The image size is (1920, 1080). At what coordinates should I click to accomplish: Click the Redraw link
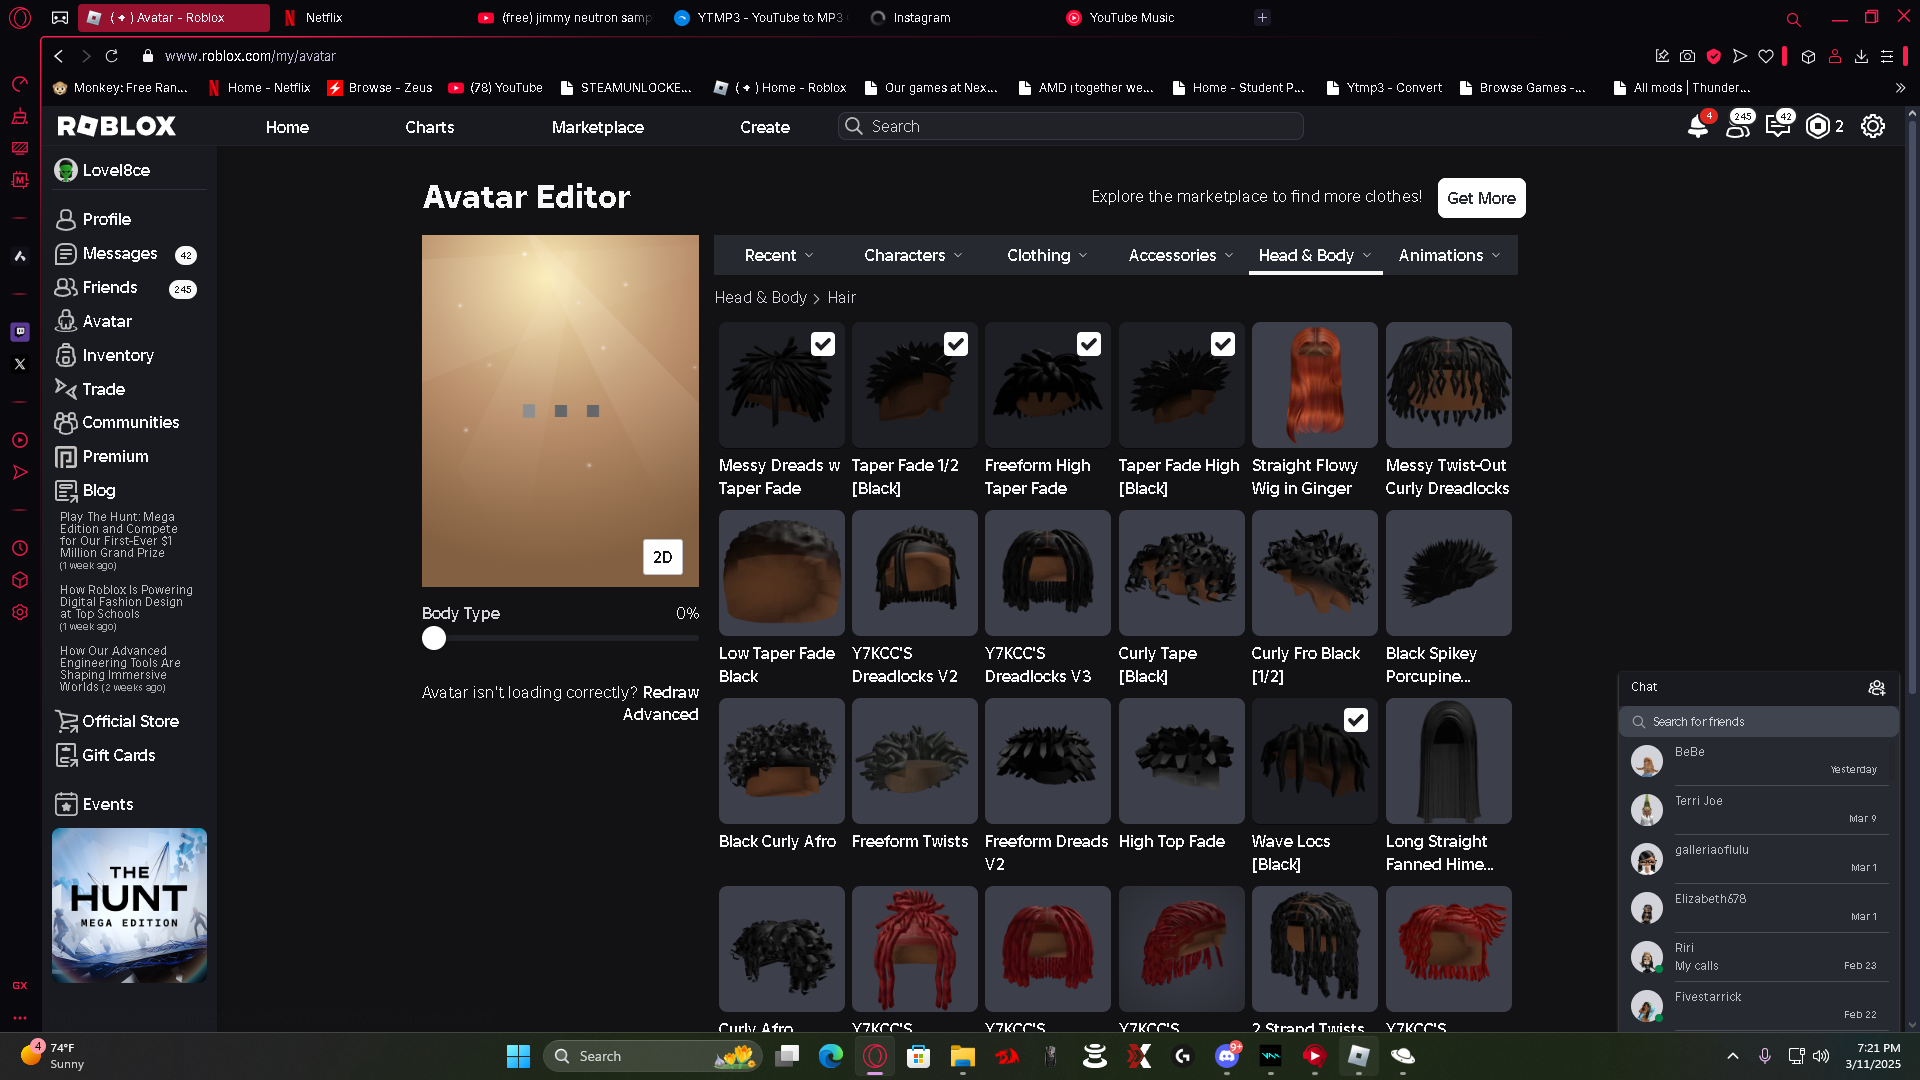[x=670, y=692]
